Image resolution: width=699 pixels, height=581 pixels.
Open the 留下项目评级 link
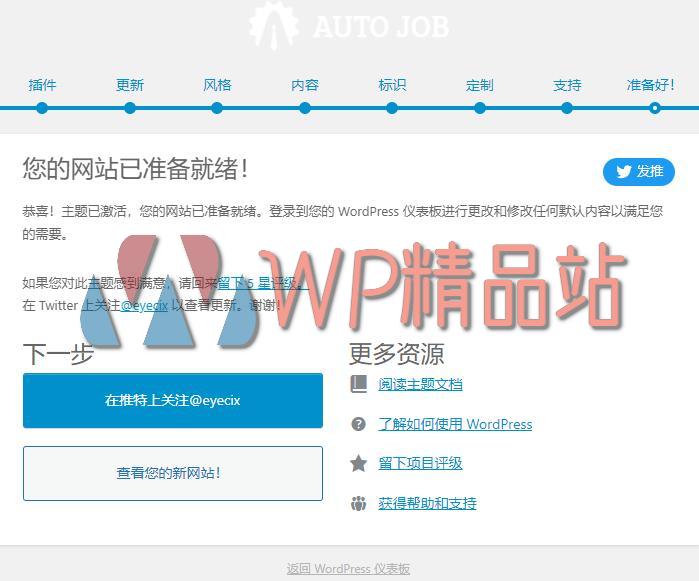coord(420,463)
